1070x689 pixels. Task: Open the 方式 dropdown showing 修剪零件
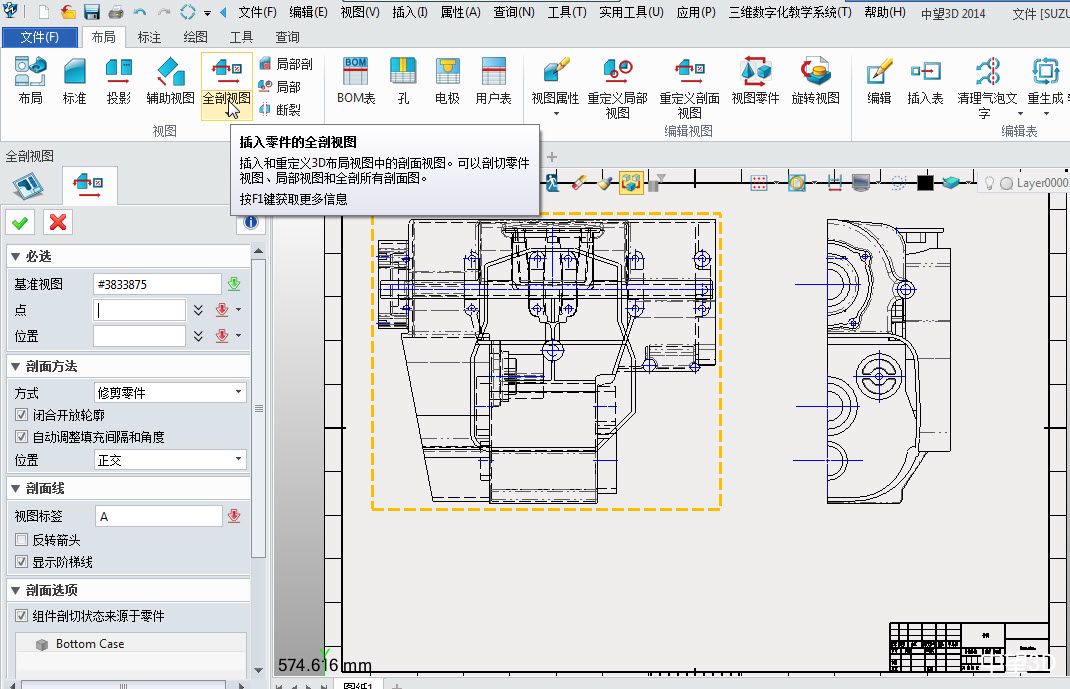(x=170, y=393)
